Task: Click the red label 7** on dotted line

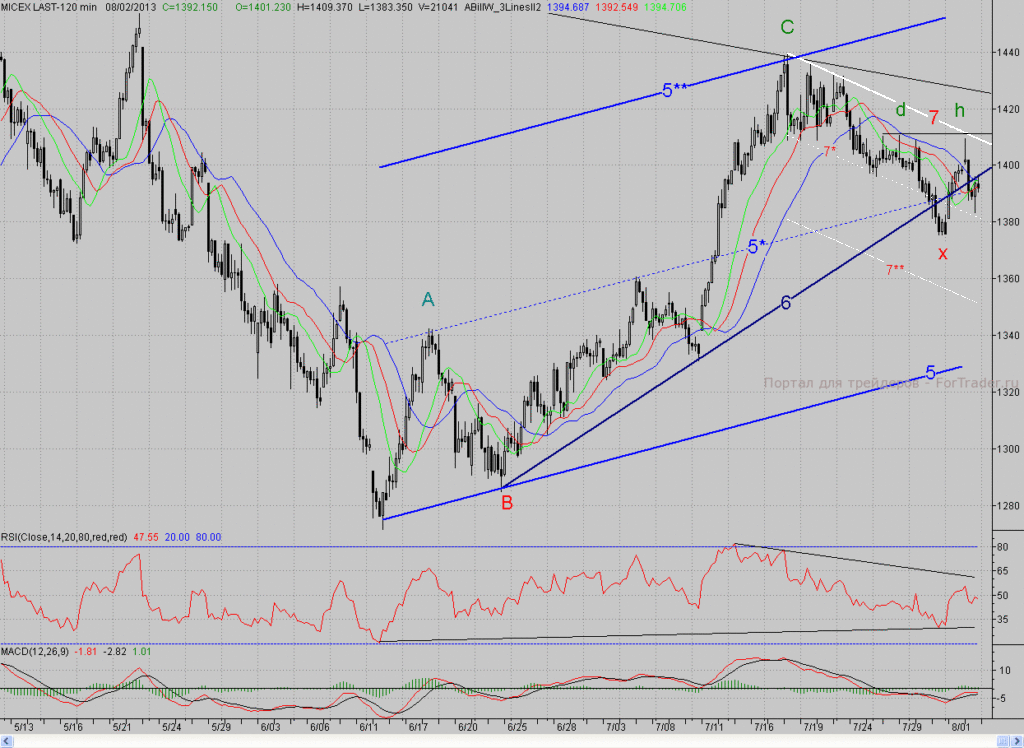Action: [x=895, y=269]
